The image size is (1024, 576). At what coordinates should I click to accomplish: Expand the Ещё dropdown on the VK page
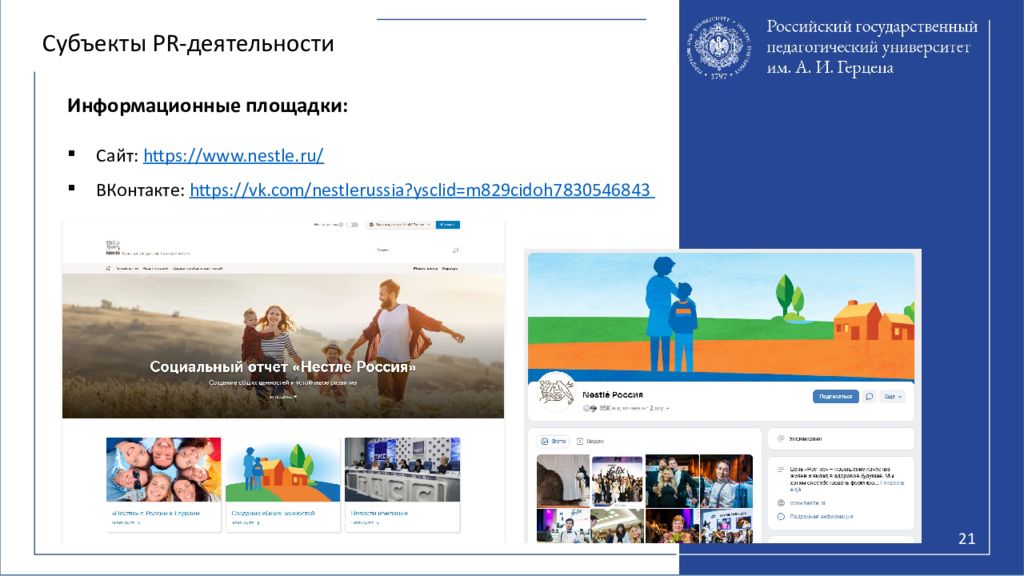pyautogui.click(x=893, y=396)
